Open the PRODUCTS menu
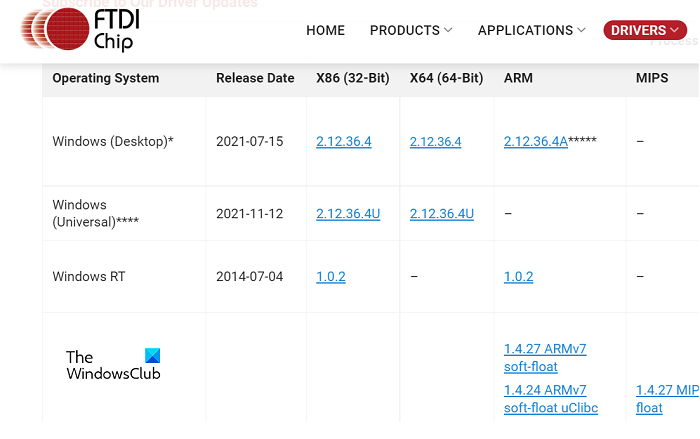The width and height of the screenshot is (700, 439). [x=404, y=30]
